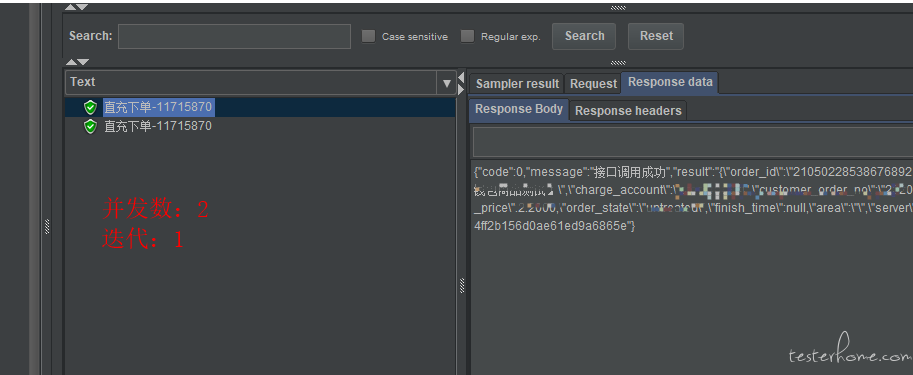This screenshot has width=913, height=375.
Task: Click the Search button
Action: [584, 36]
